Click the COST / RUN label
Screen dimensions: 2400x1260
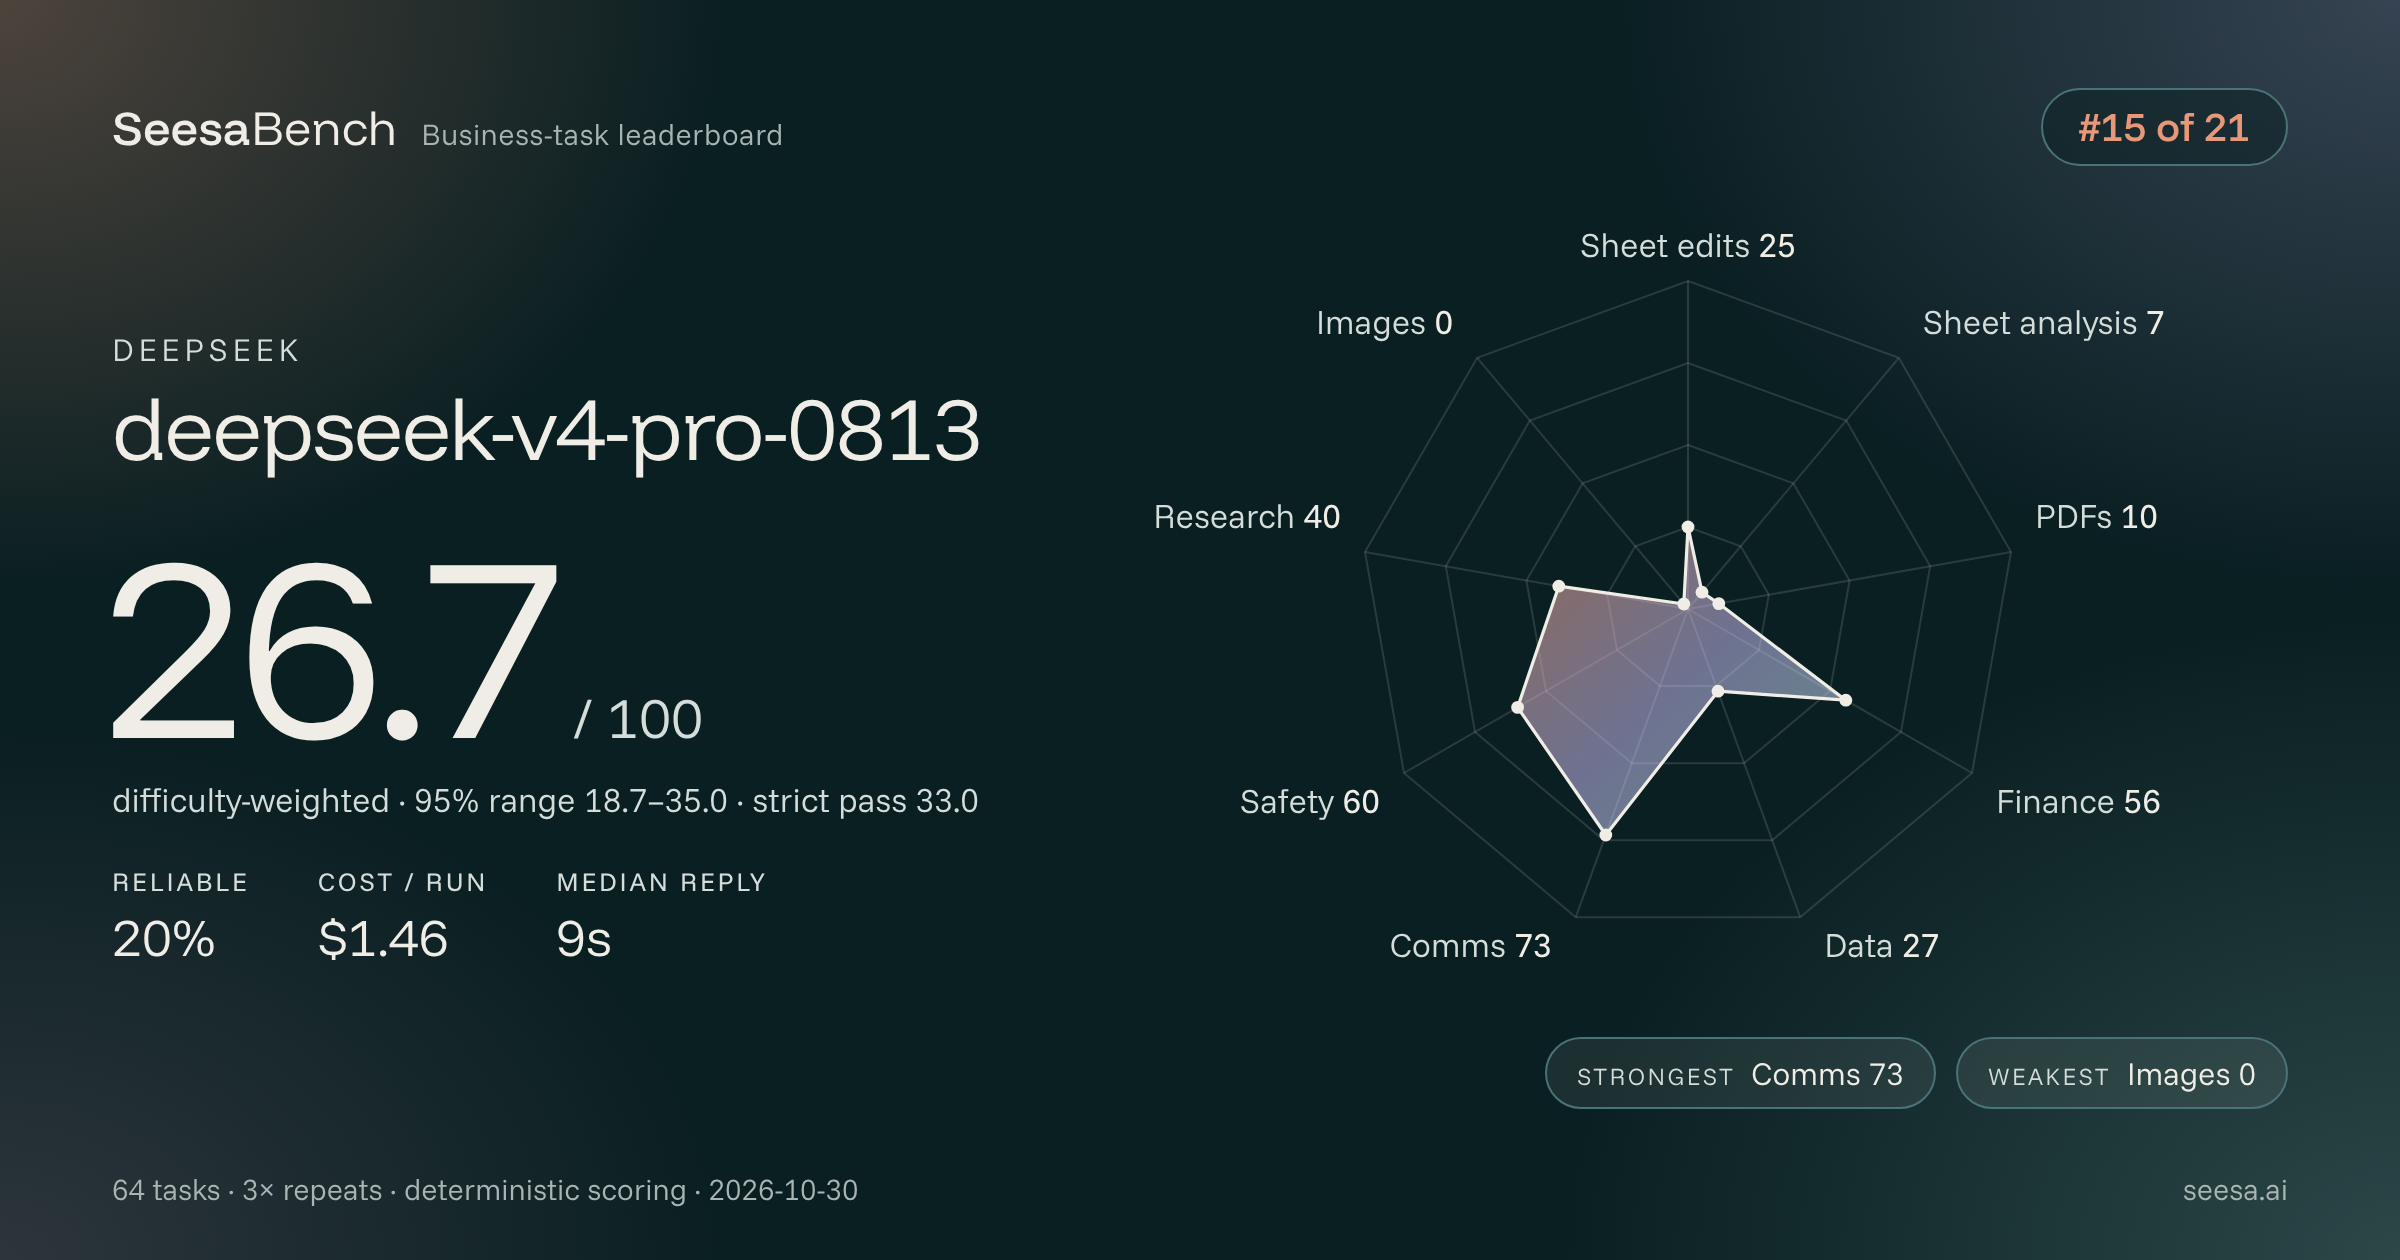point(402,882)
